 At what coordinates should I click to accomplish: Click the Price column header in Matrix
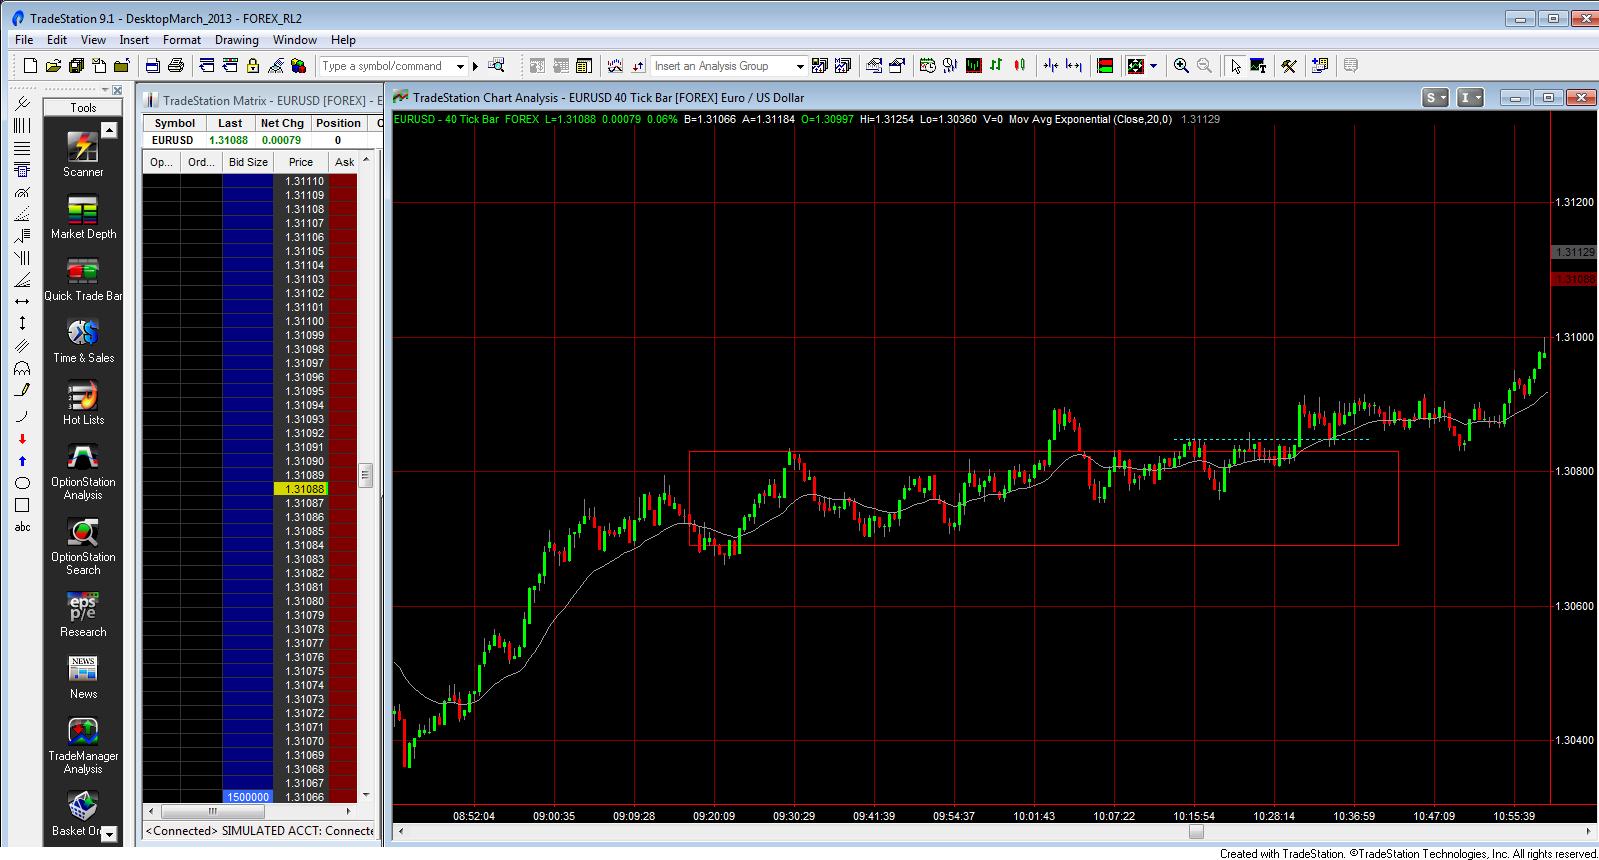tap(301, 162)
